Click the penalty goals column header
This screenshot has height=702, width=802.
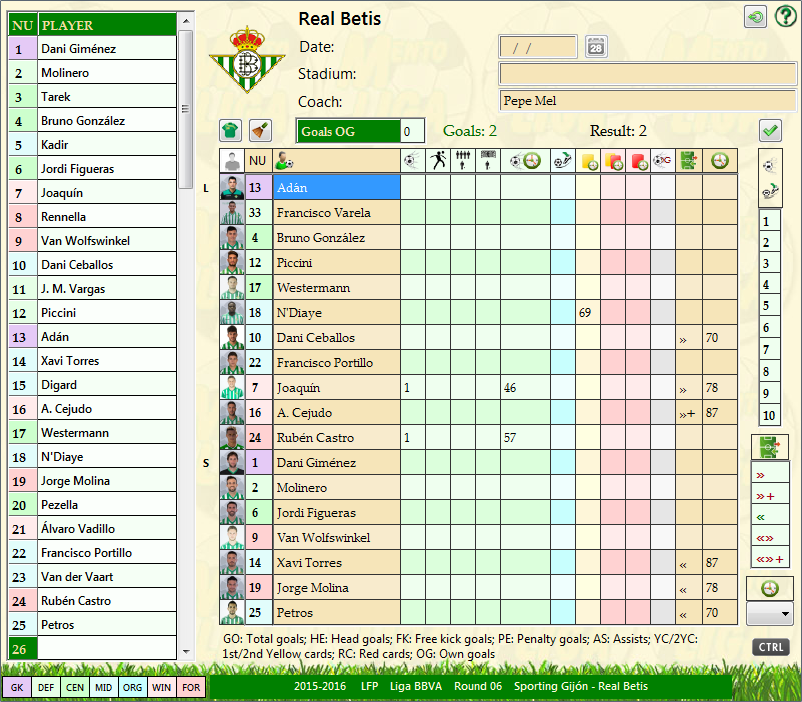(488, 161)
